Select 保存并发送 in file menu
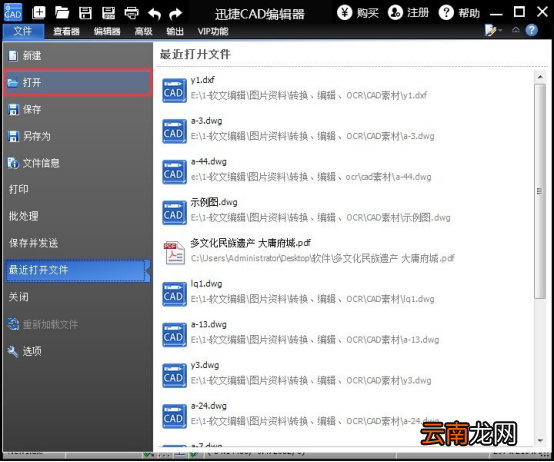The width and height of the screenshot is (554, 462). [x=78, y=243]
